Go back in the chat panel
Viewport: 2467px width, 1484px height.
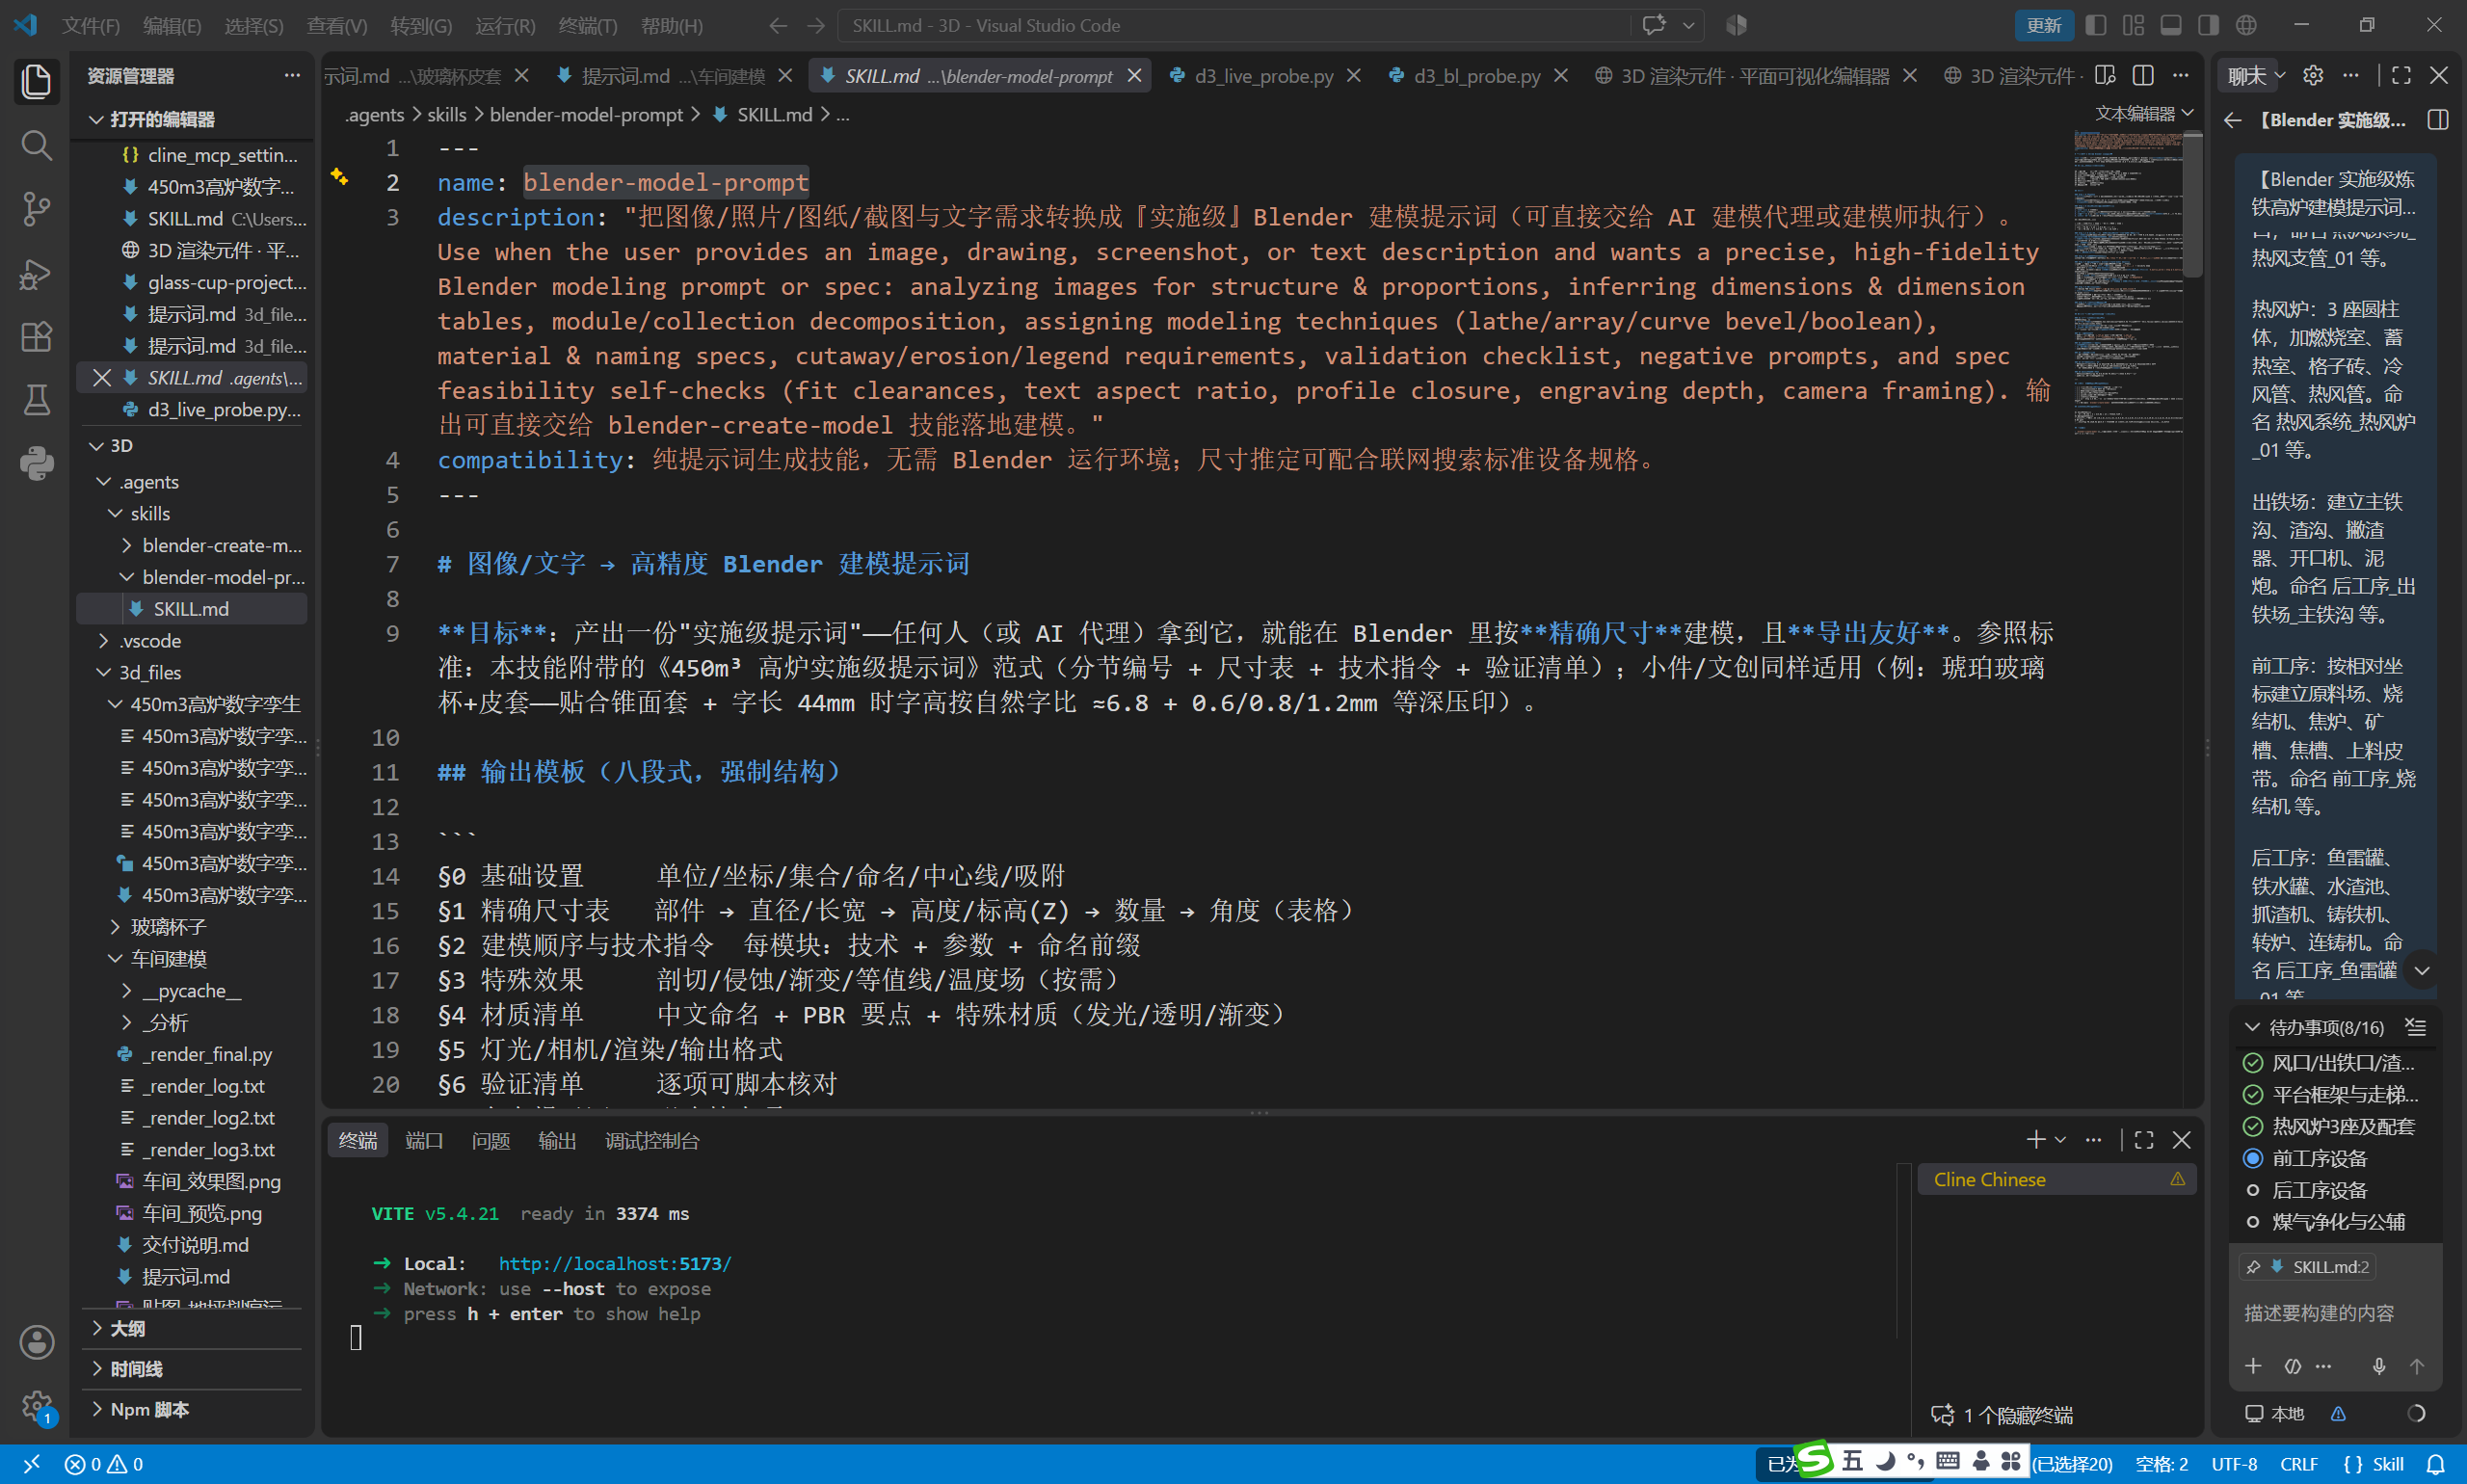point(2233,120)
